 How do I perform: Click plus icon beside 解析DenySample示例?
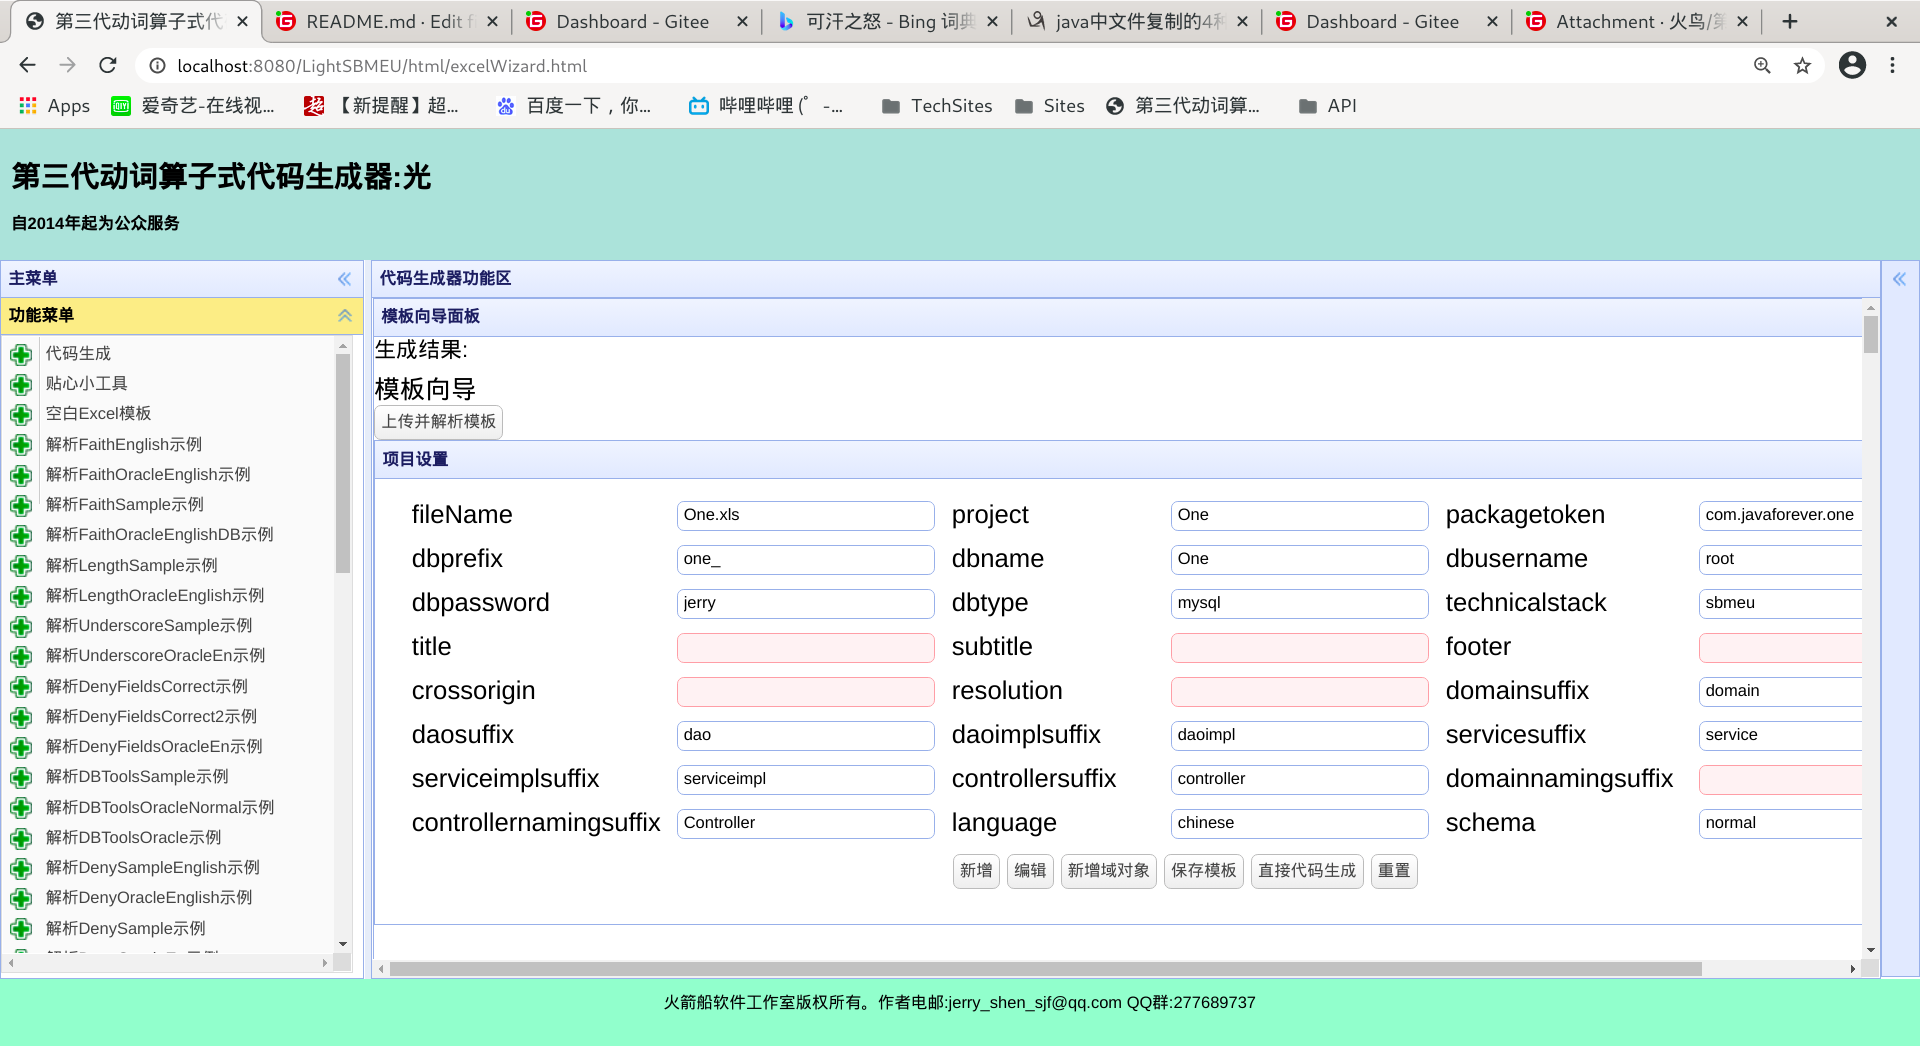coord(21,929)
